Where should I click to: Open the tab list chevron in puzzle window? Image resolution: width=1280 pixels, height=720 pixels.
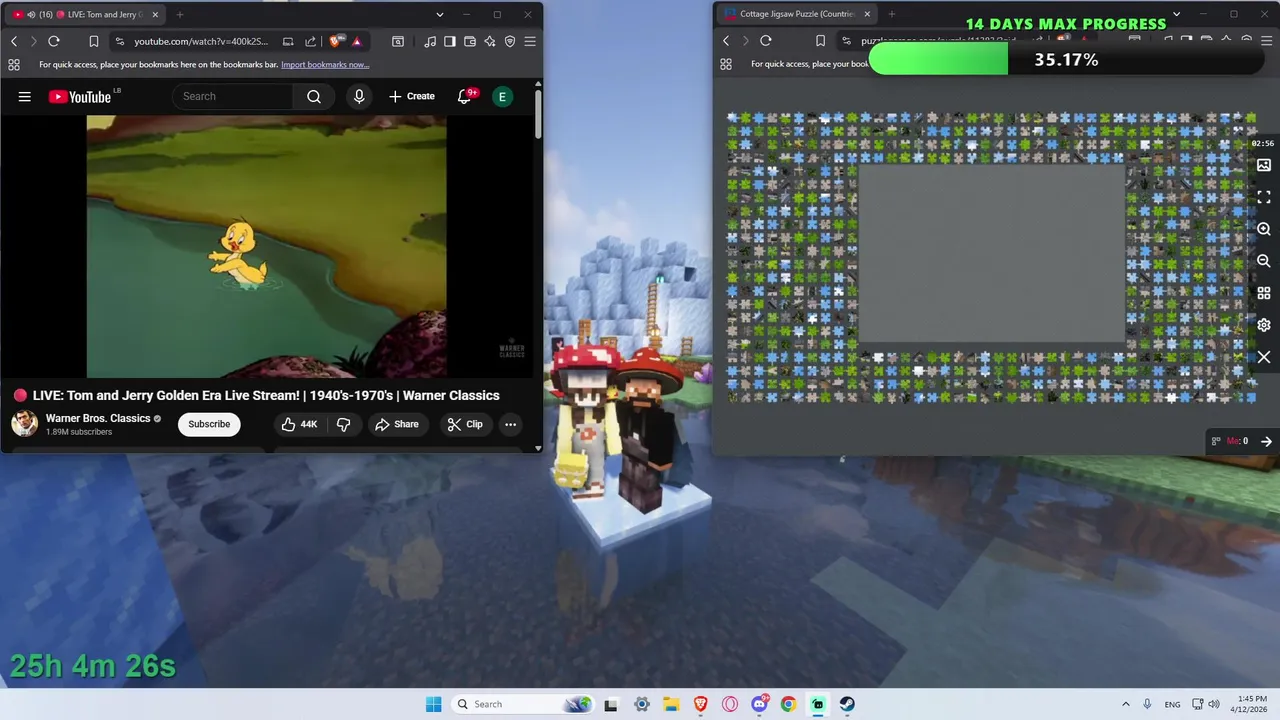click(x=1176, y=14)
